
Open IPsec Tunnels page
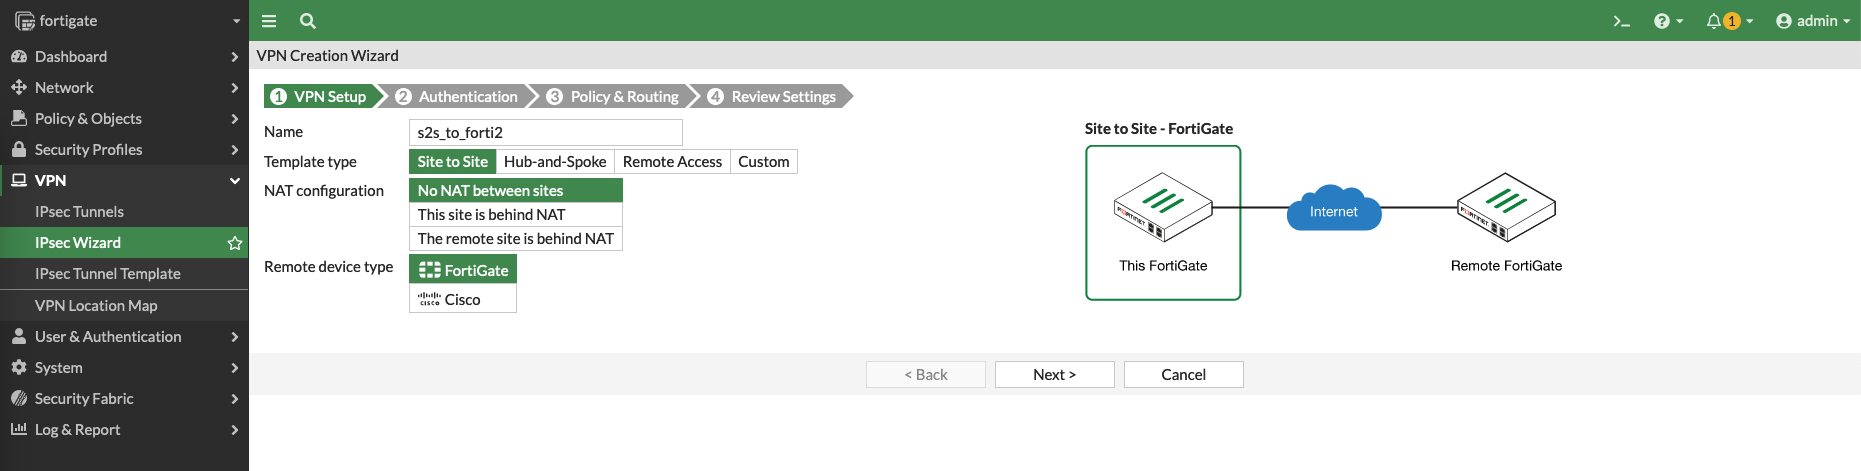80,212
